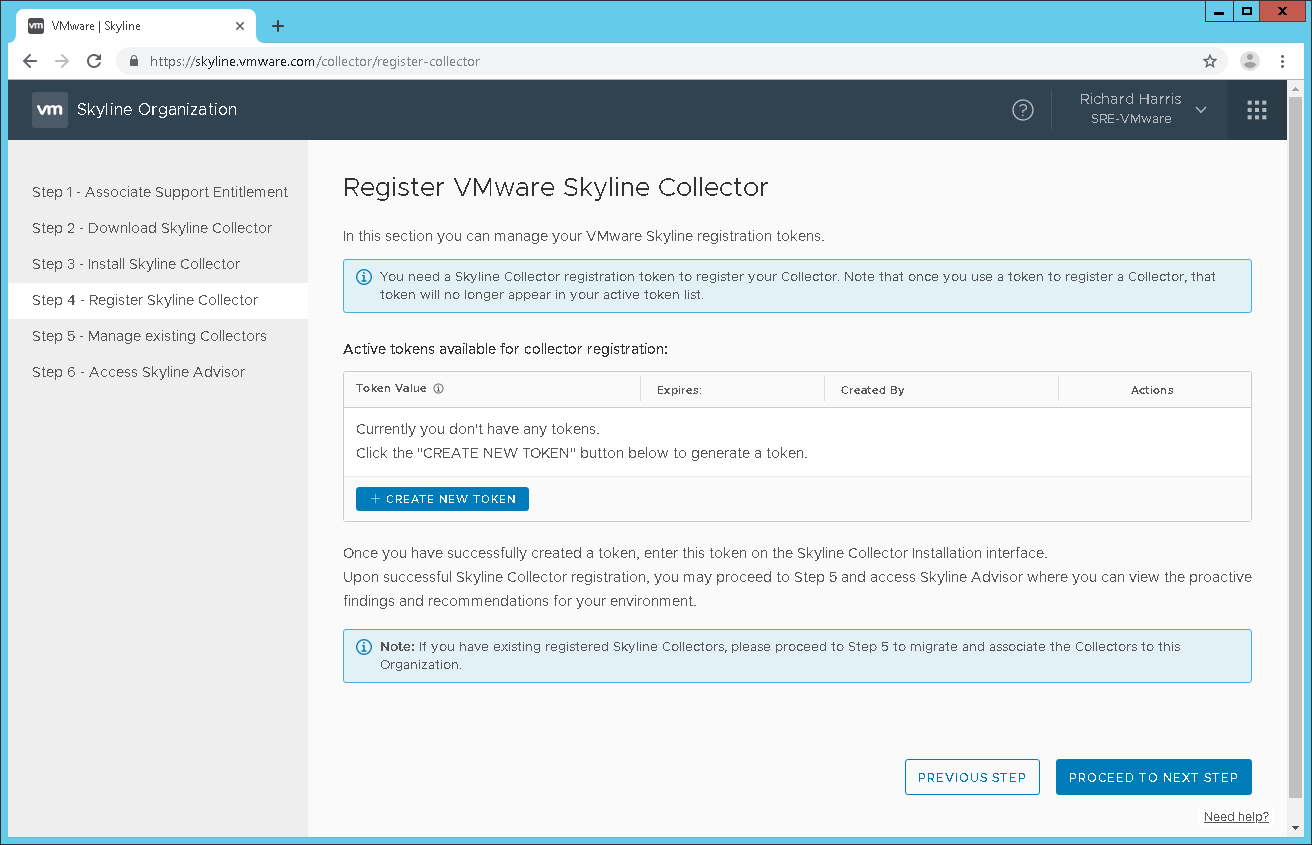Viewport: 1312px width, 845px height.
Task: Click 'Currently you don't have any tokens.' text
Action: tap(478, 429)
